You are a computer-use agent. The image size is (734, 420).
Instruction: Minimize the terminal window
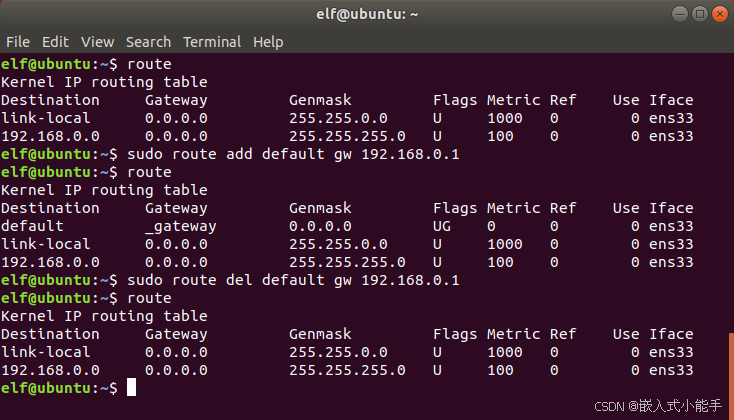tap(680, 14)
